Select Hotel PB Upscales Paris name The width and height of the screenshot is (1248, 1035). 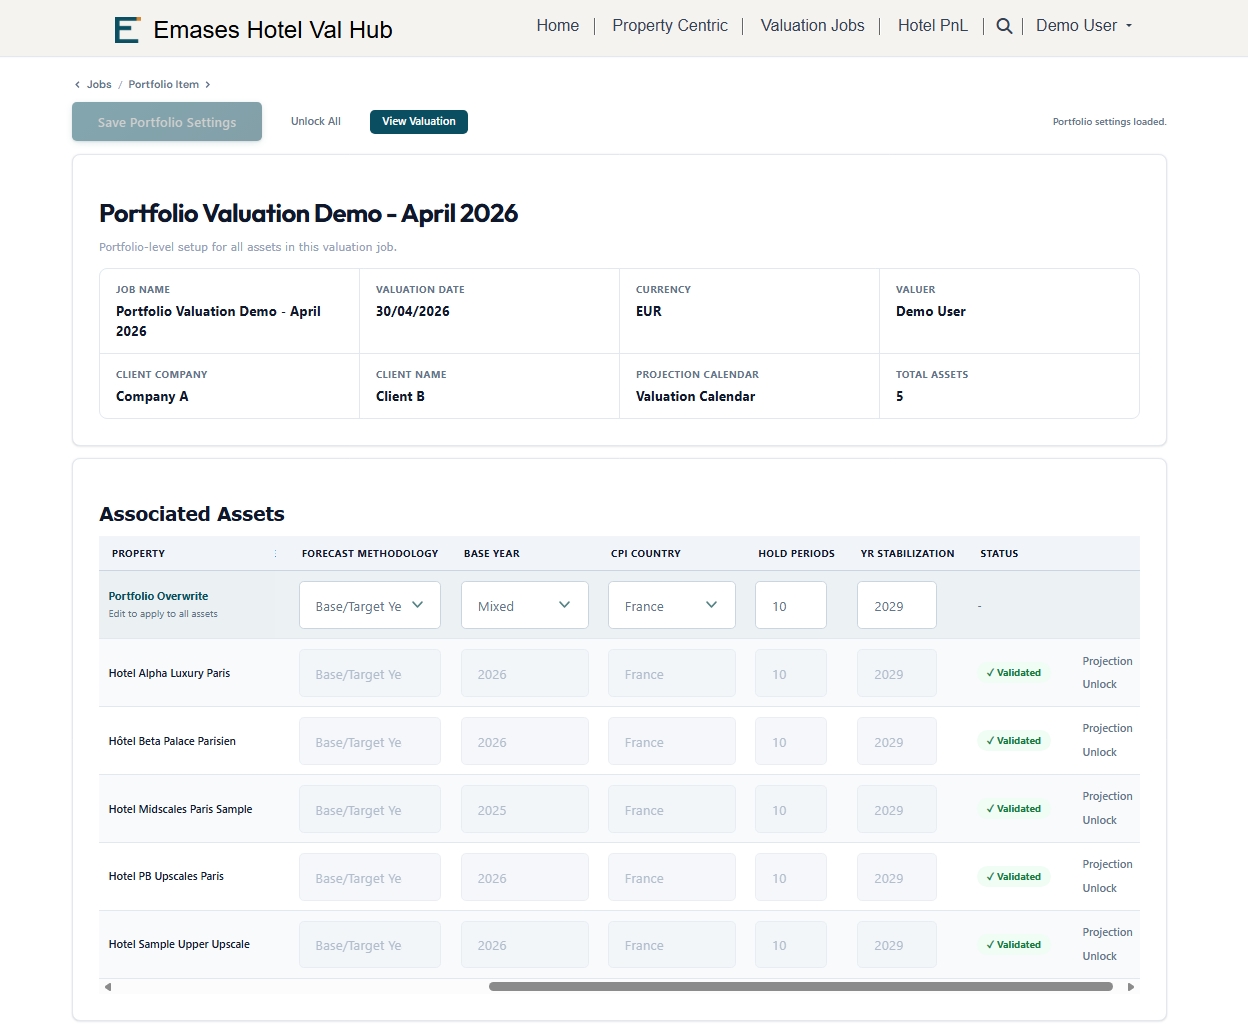click(166, 877)
